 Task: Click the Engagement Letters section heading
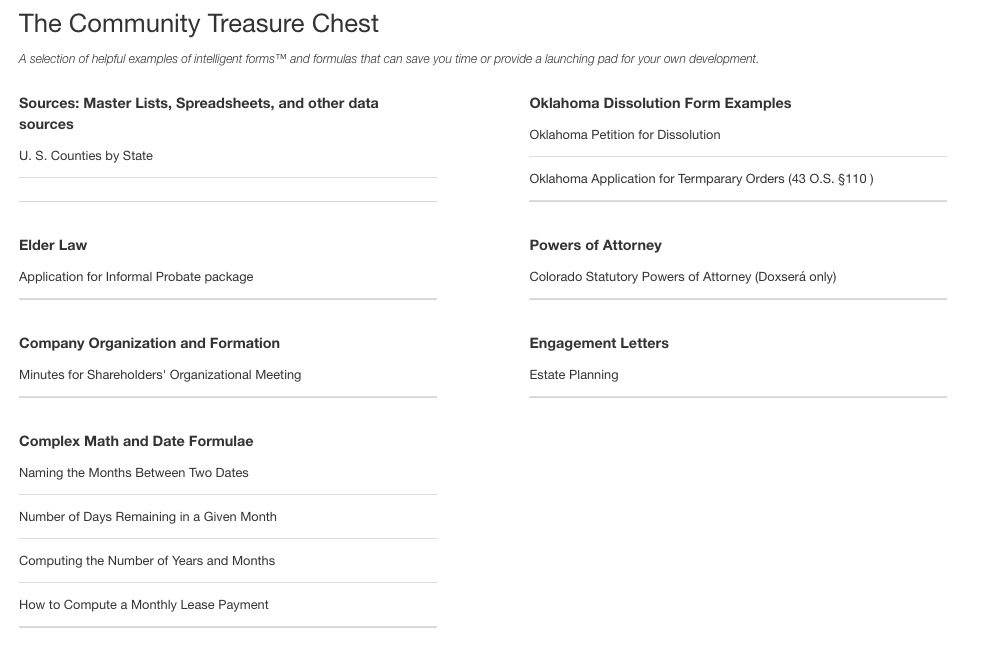click(599, 343)
